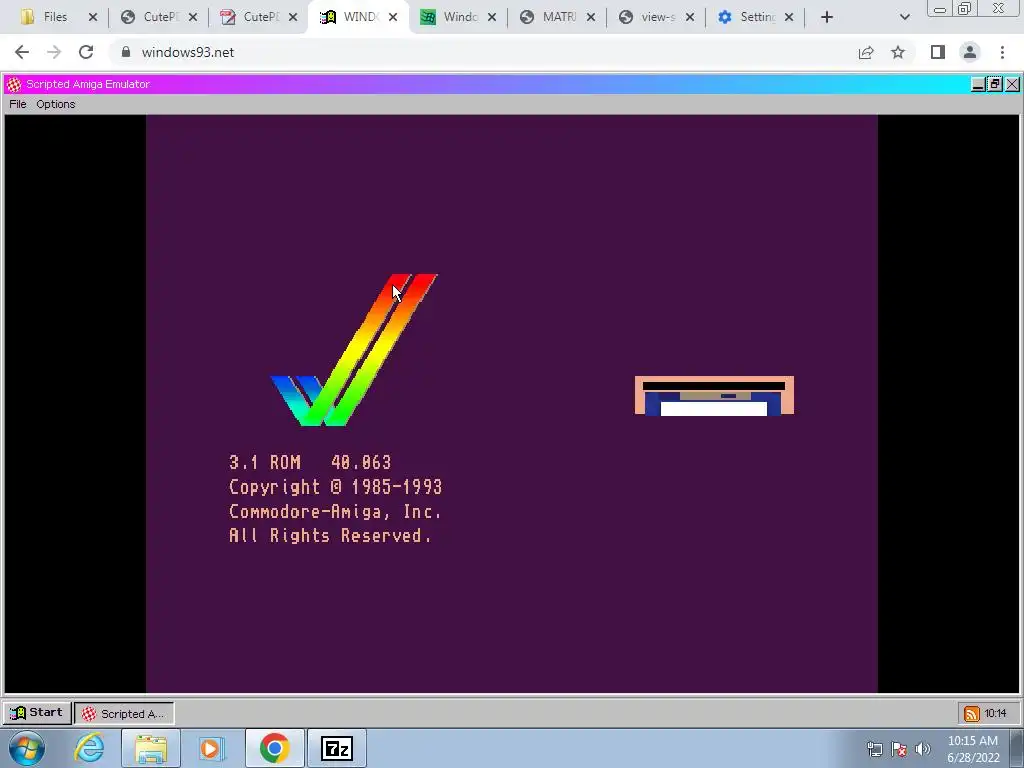Reload the windows93.net page
1024x768 pixels.
coord(86,52)
